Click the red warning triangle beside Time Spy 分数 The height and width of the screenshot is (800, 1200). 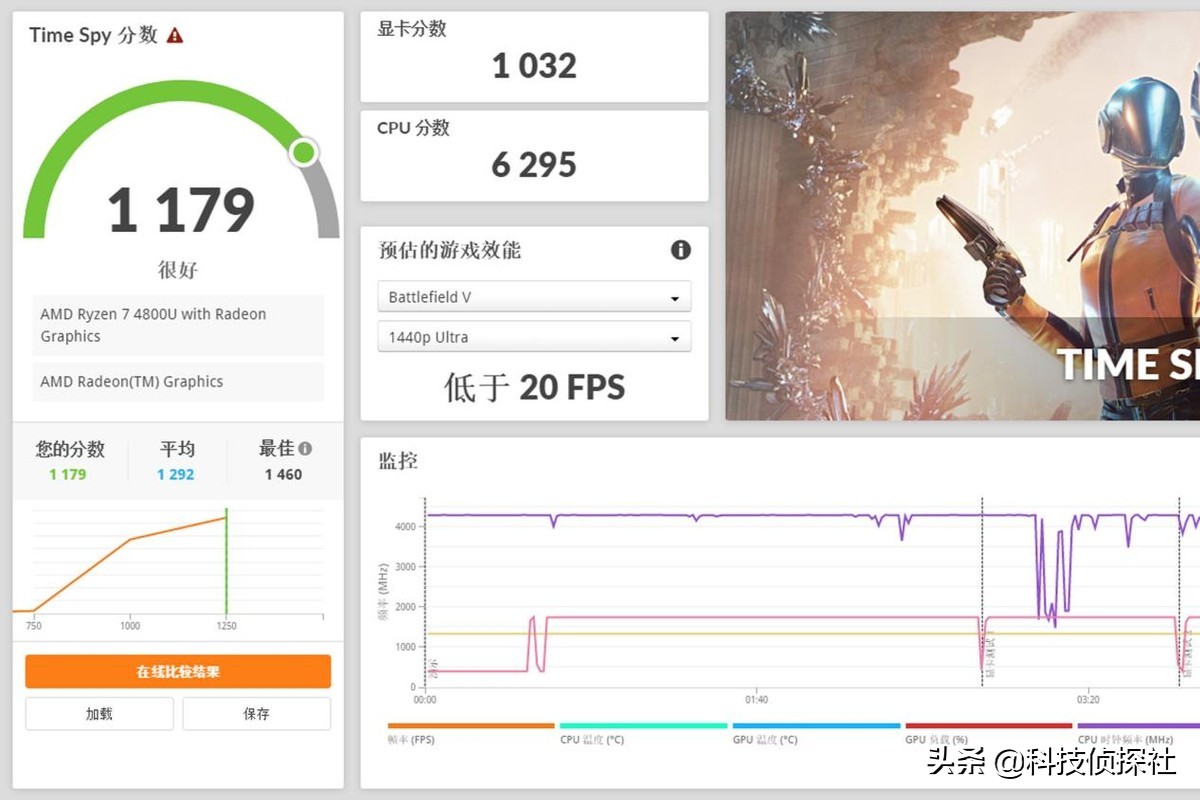pos(175,35)
